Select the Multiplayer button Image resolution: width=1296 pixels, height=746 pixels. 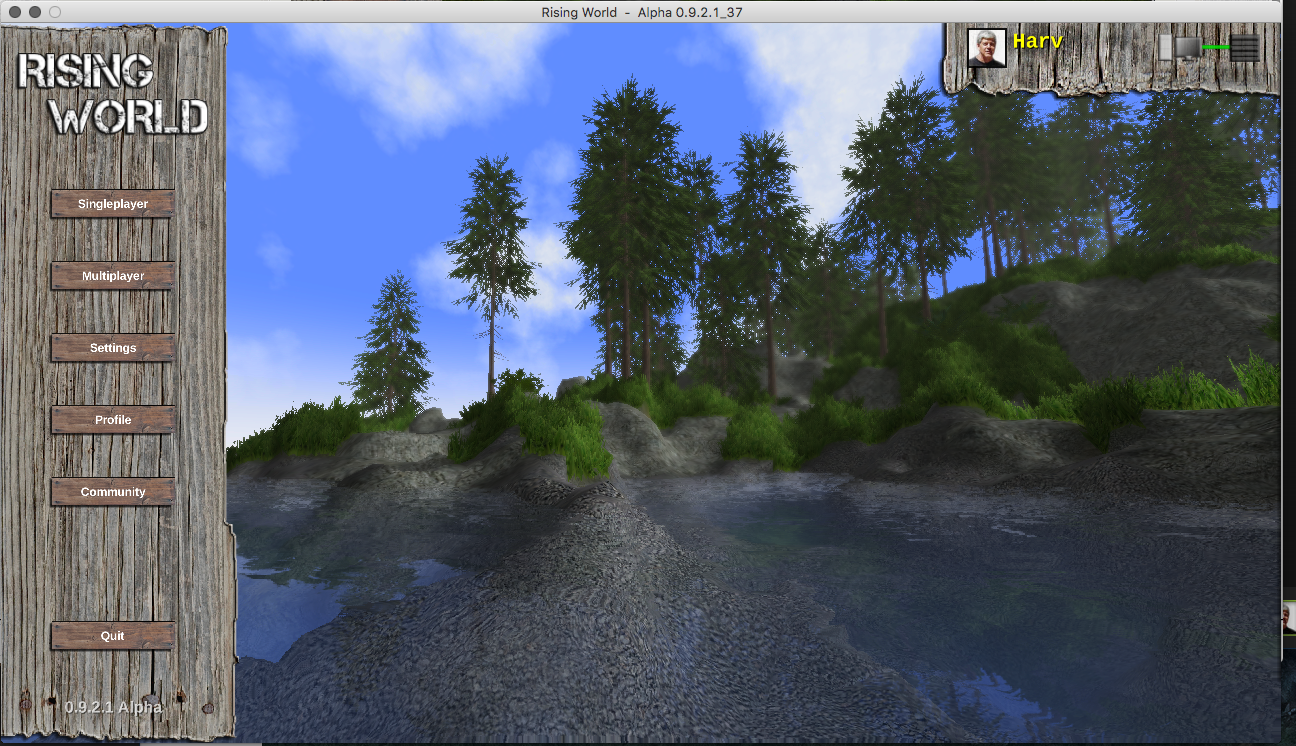(x=113, y=276)
